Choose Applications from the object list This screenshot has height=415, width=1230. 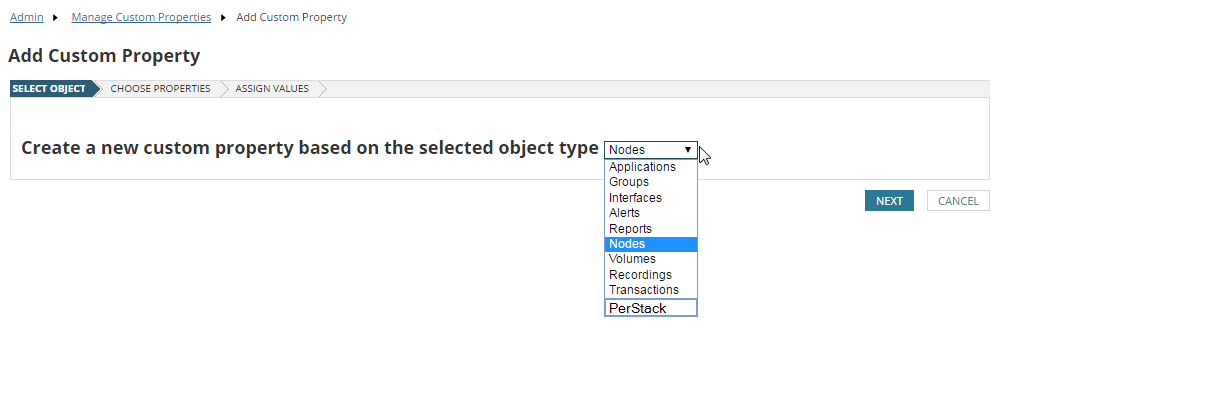pos(642,167)
